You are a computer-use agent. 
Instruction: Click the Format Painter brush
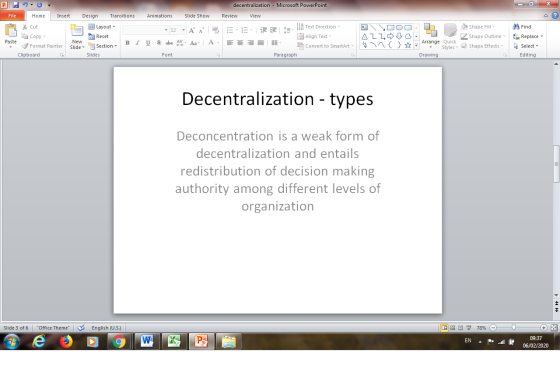click(x=42, y=46)
